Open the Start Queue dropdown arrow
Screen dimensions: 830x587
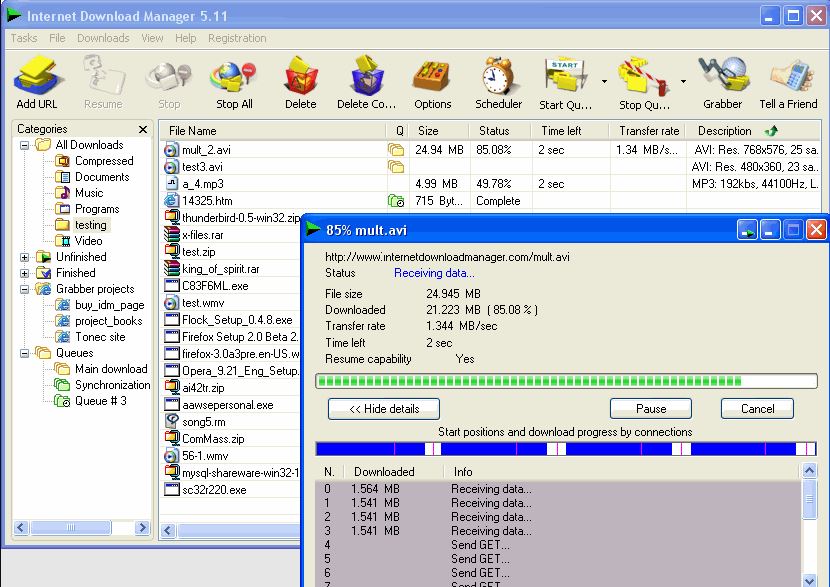[605, 82]
